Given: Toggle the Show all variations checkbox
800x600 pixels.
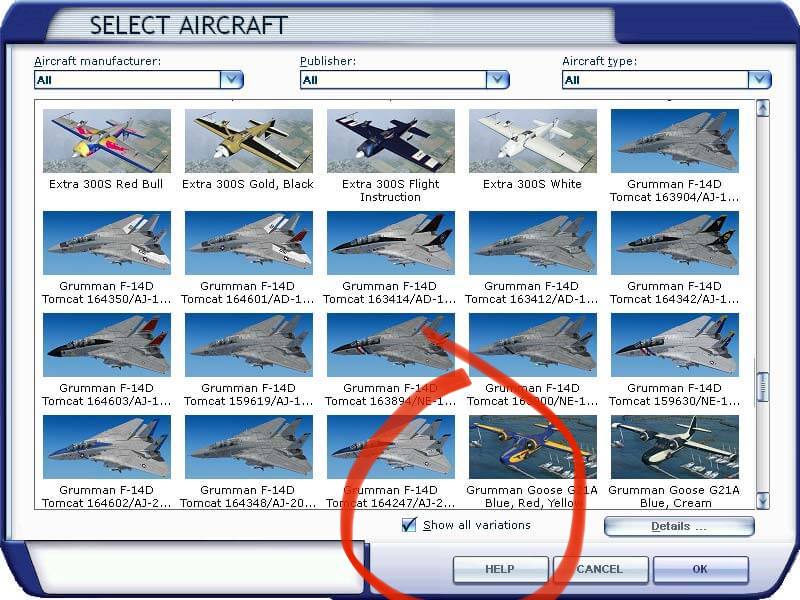Looking at the screenshot, I should 409,524.
